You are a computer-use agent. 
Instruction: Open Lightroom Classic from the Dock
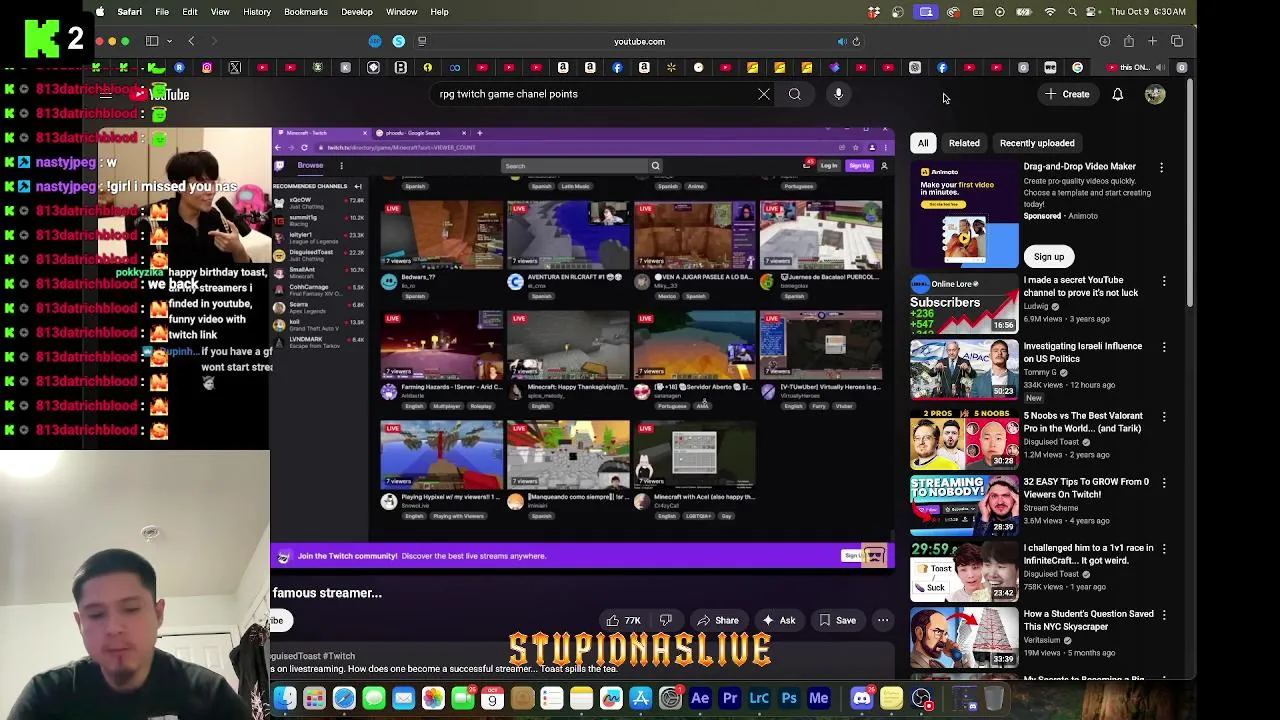pyautogui.click(x=759, y=698)
